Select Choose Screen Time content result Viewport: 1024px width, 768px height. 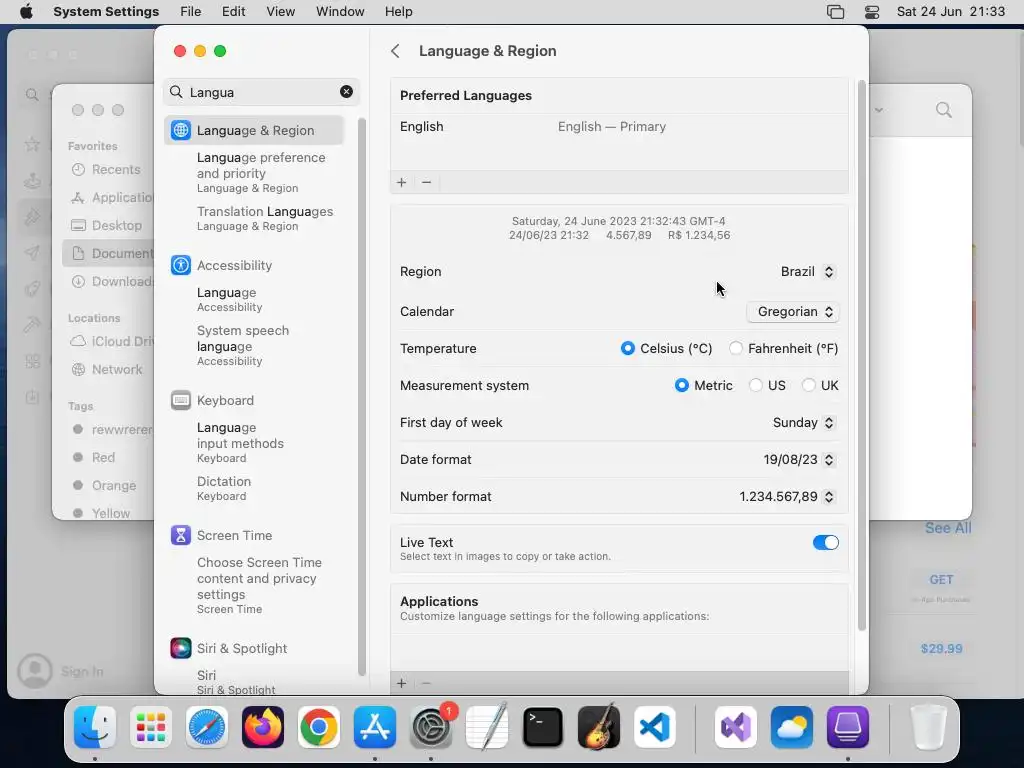260,586
